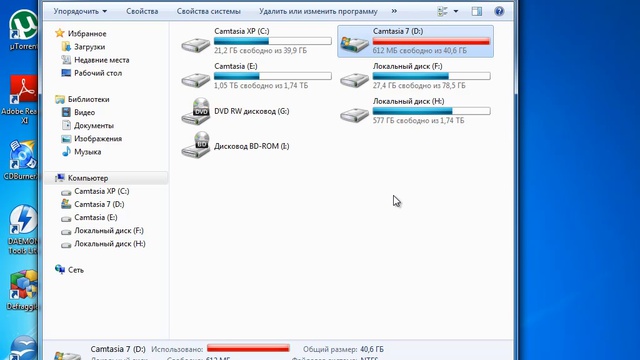Select Библиотеки in navigation pane
The width and height of the screenshot is (640, 360).
tap(89, 99)
